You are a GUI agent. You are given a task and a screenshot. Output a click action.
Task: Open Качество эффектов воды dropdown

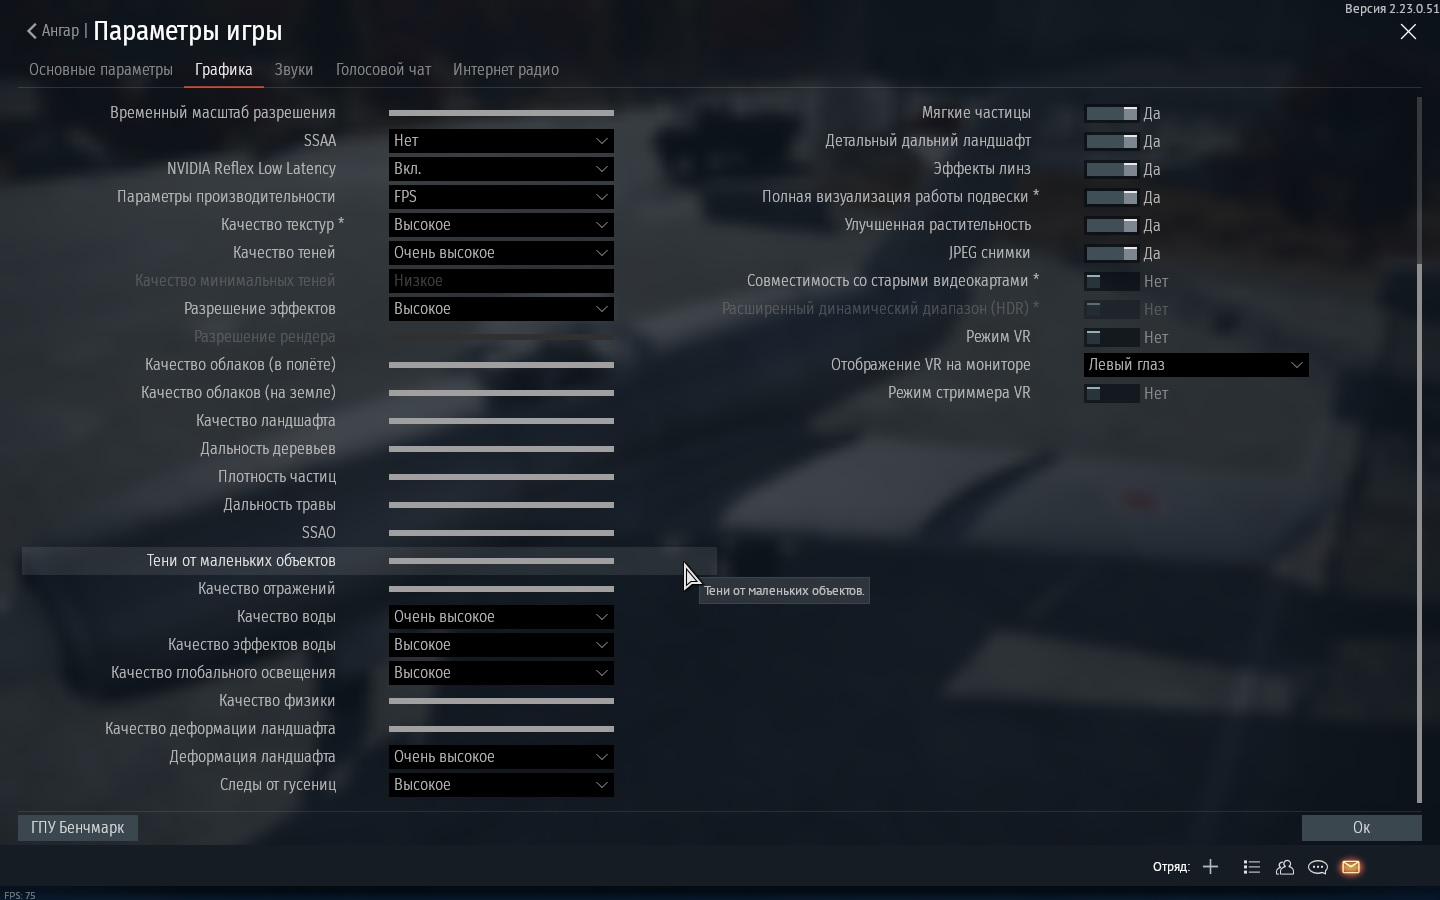501,645
